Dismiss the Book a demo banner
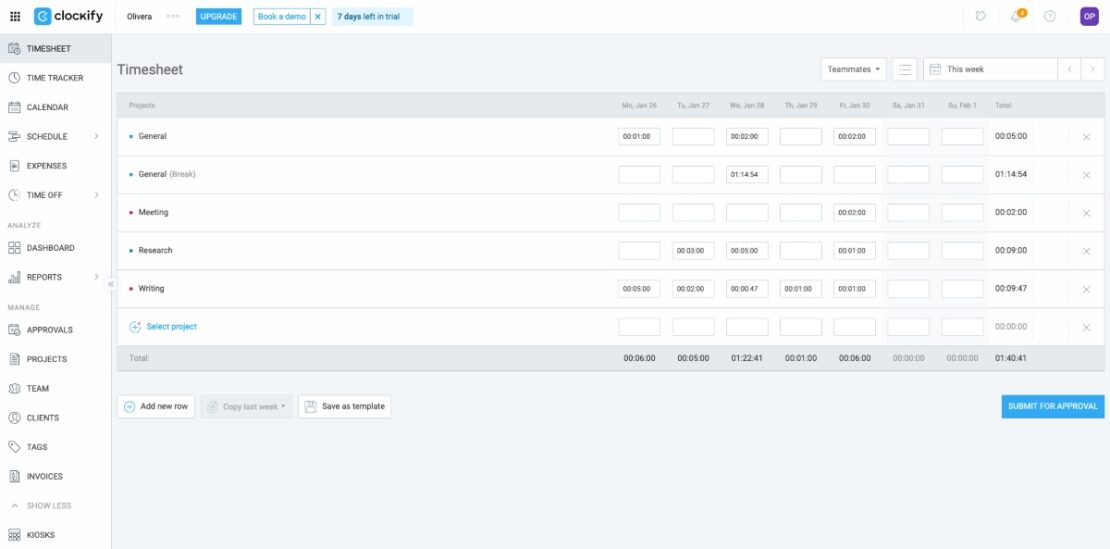Image resolution: width=1110 pixels, height=549 pixels. pyautogui.click(x=318, y=16)
